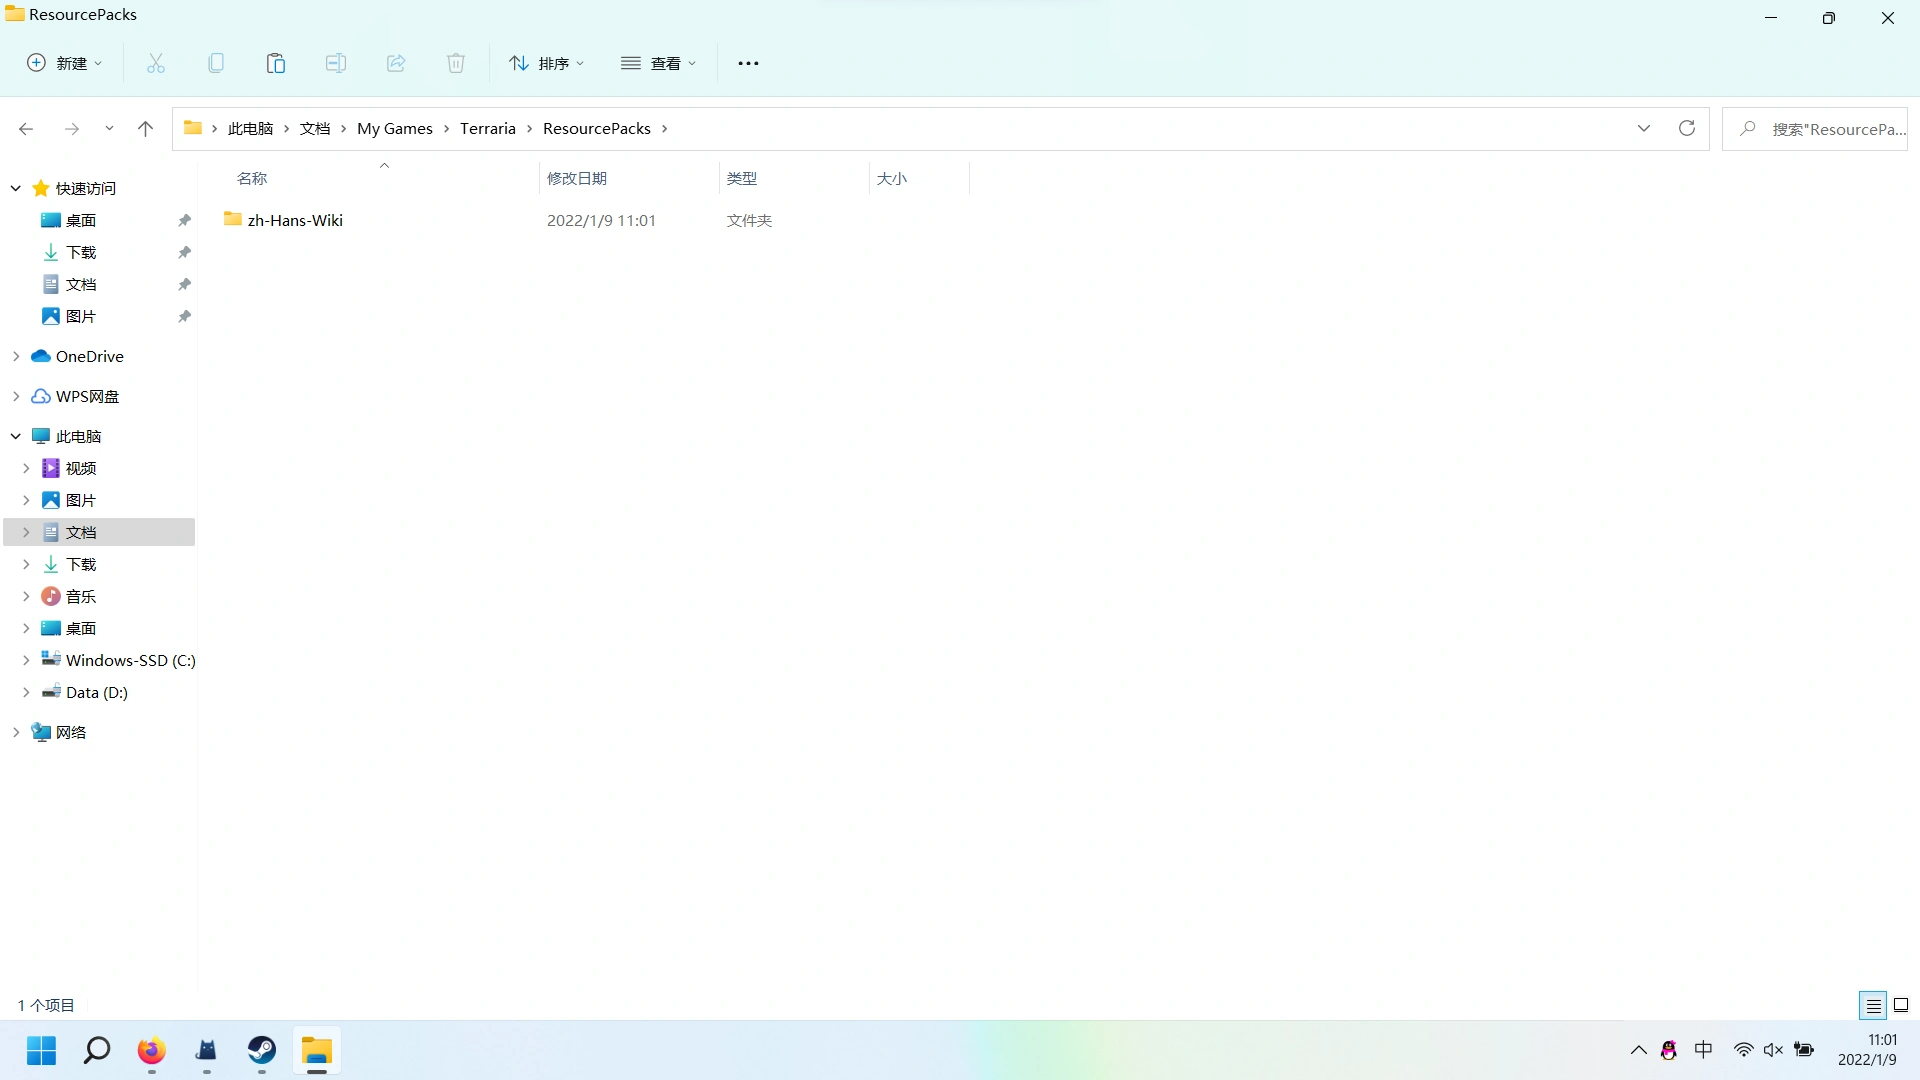This screenshot has width=1920, height=1080.
Task: Open Steam from the taskbar
Action: coord(262,1050)
